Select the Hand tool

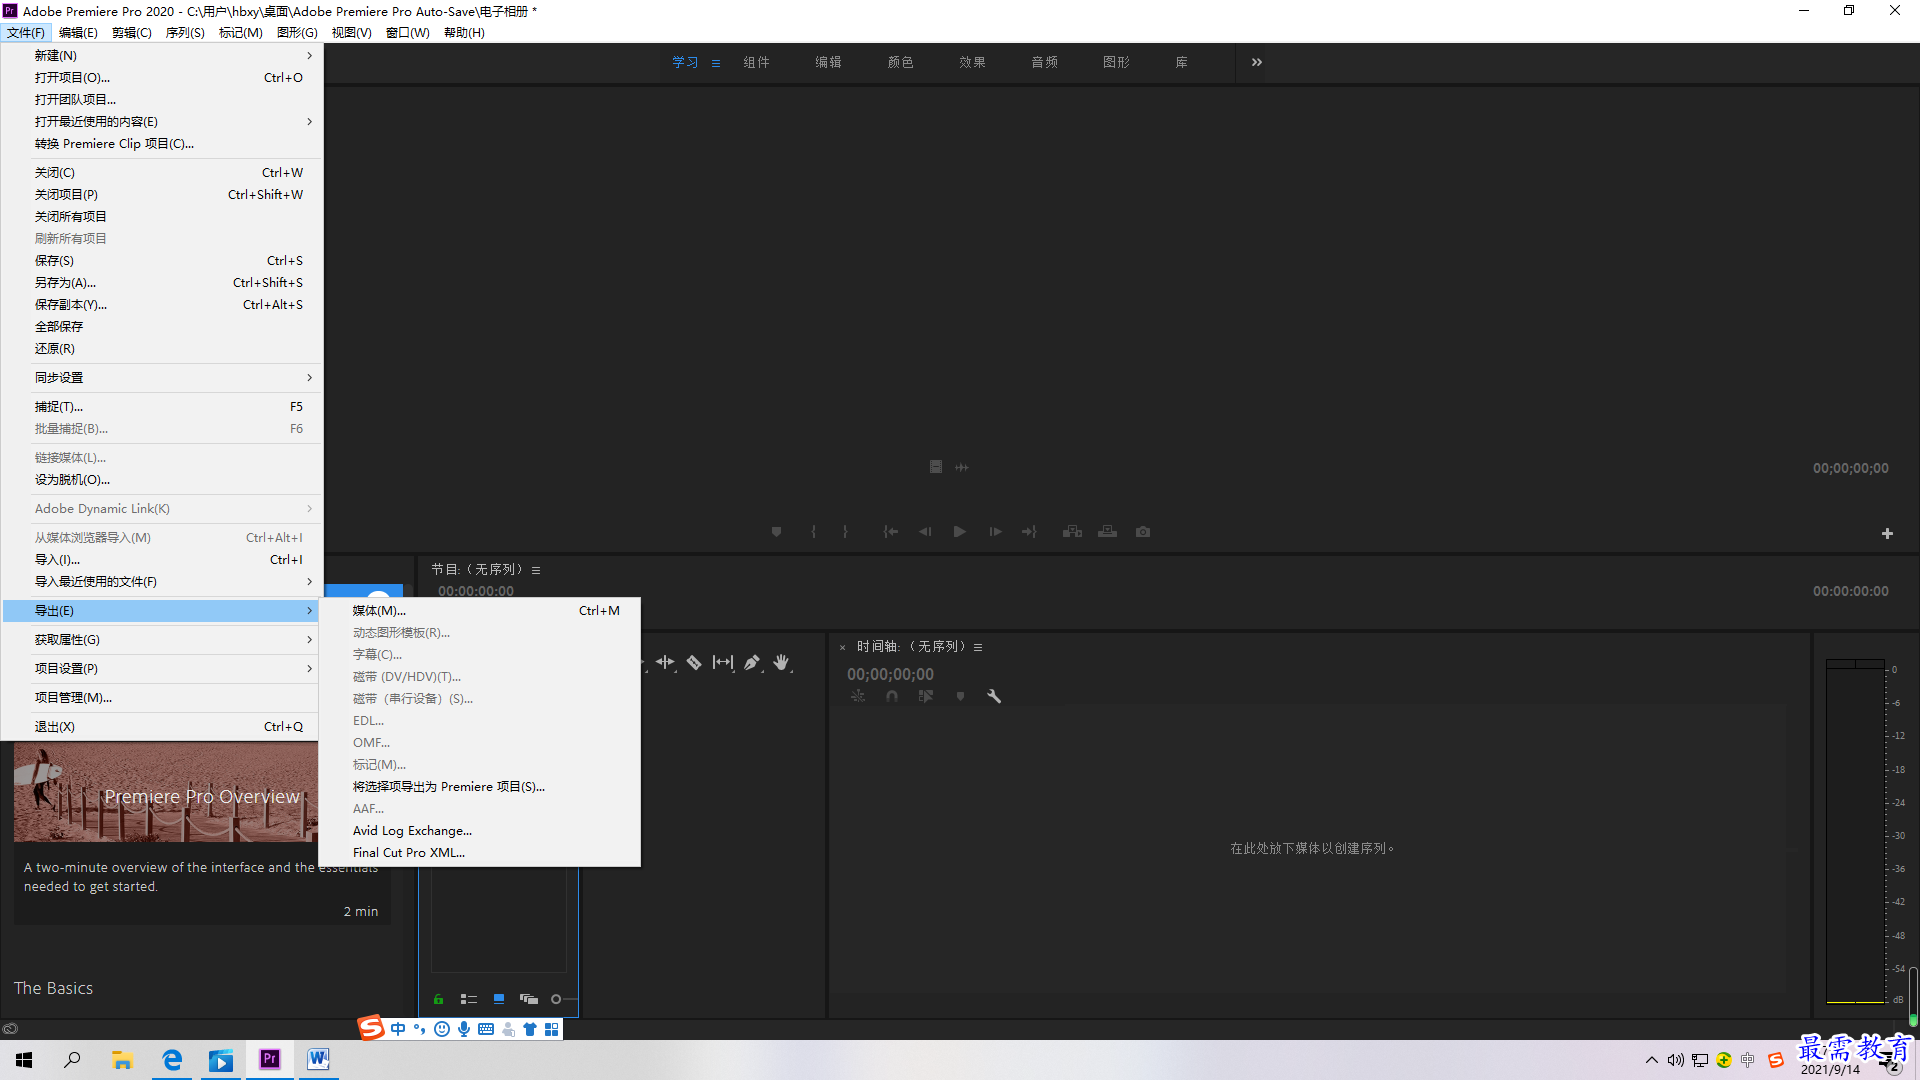click(x=782, y=662)
